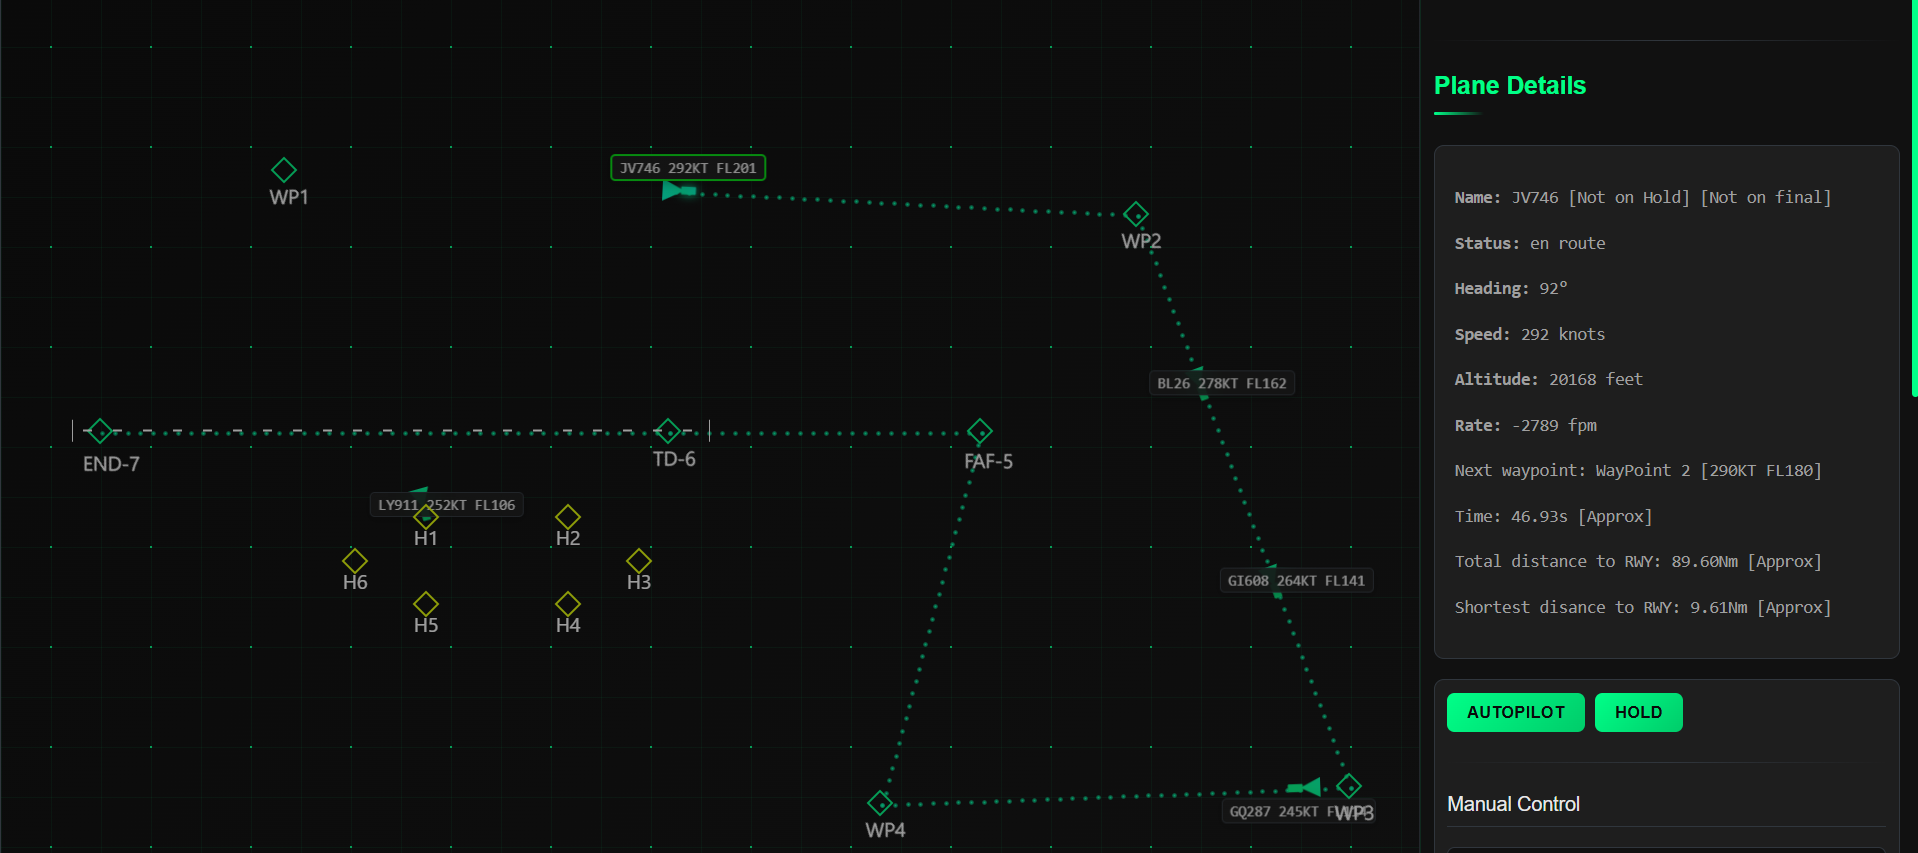Select the H5 holding point marker
The height and width of the screenshot is (853, 1918).
click(x=426, y=604)
